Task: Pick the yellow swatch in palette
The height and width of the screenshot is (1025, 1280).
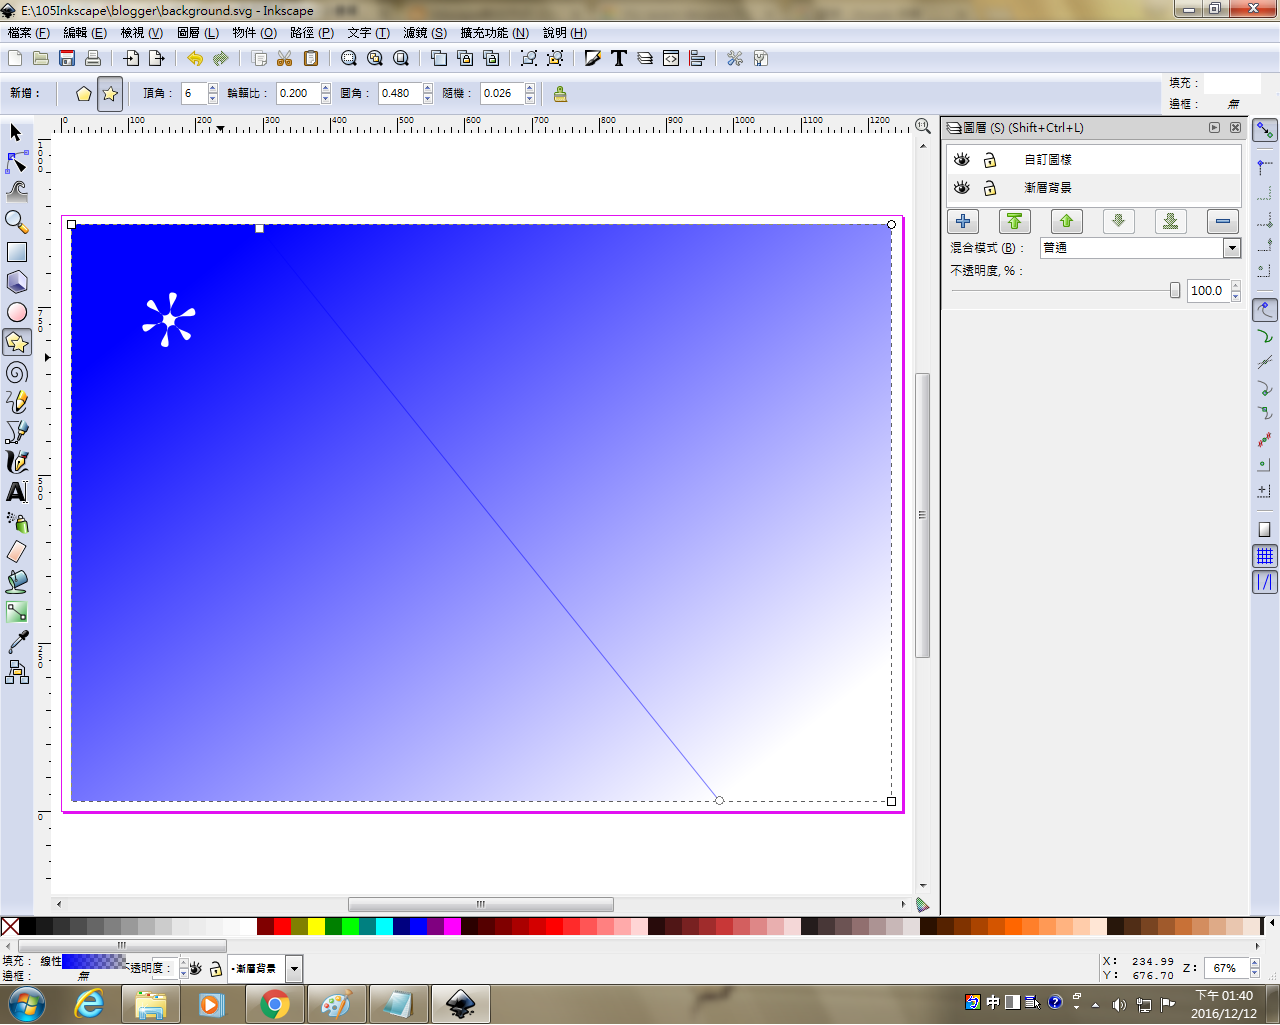Action: (x=316, y=927)
